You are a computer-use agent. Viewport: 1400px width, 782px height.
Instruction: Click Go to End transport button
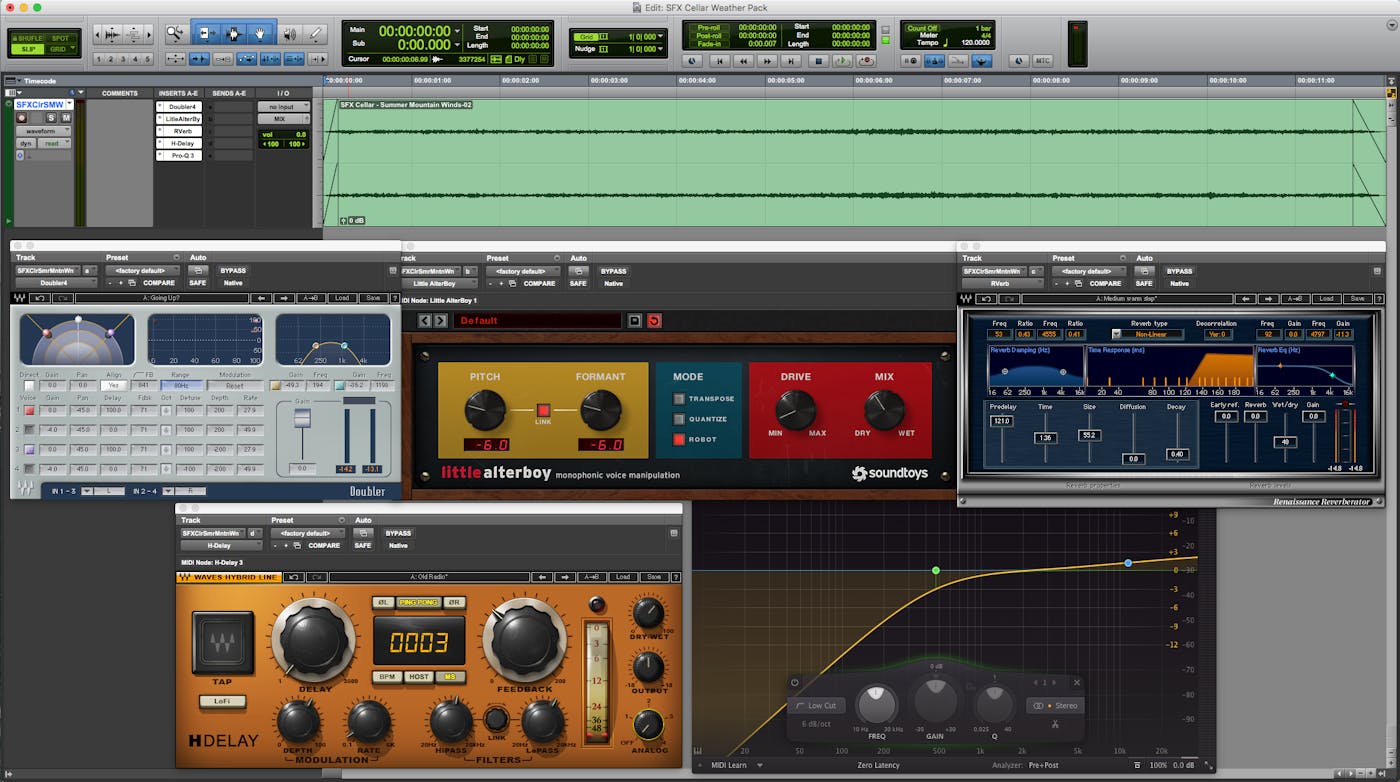pos(791,61)
